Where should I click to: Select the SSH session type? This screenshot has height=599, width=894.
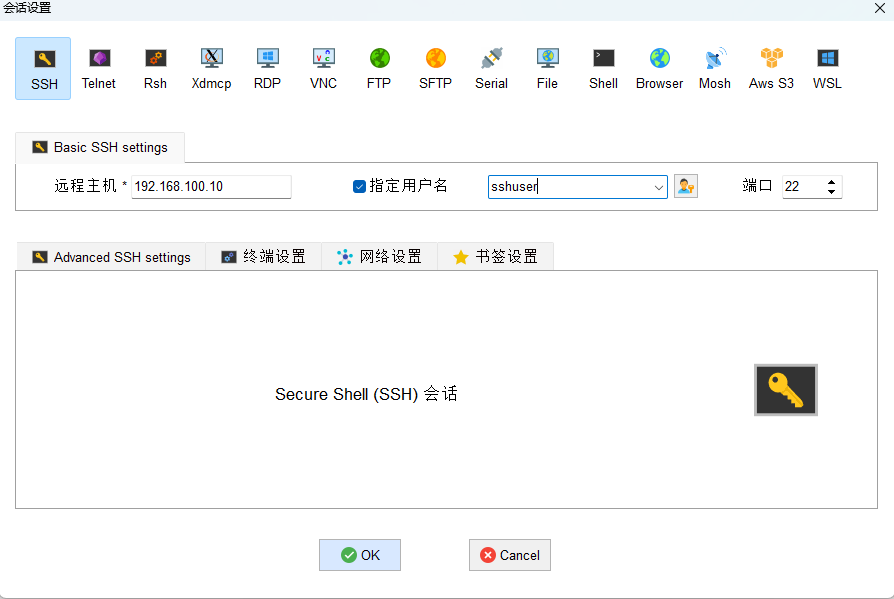click(43, 68)
